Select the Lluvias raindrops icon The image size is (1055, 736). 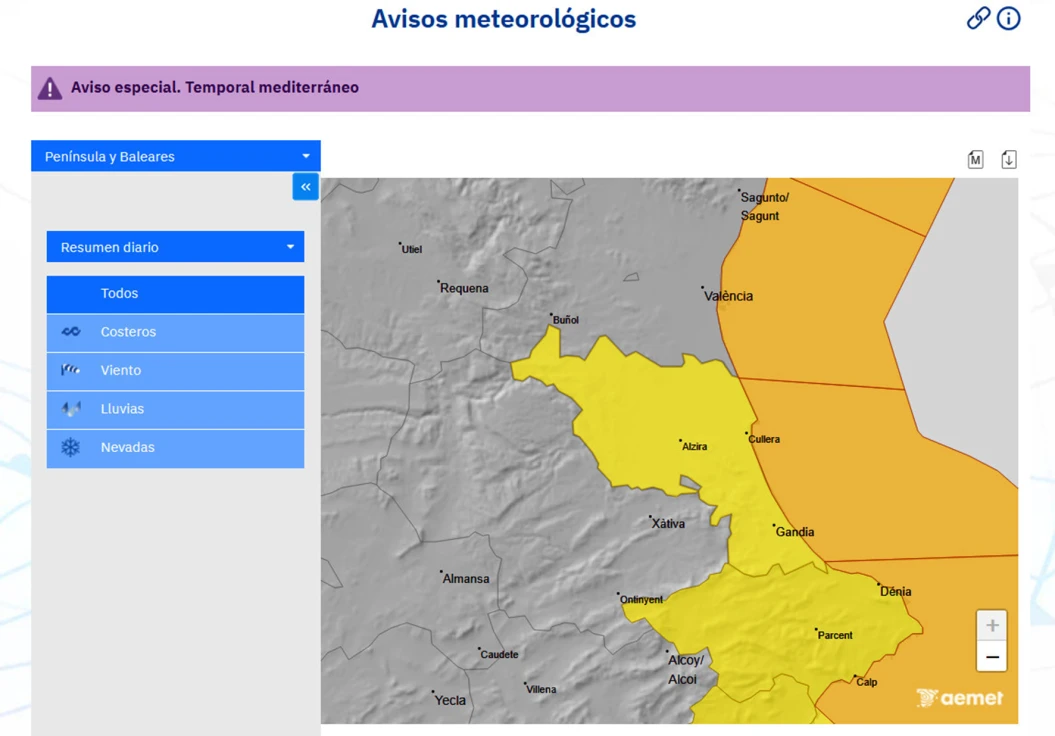pos(70,409)
